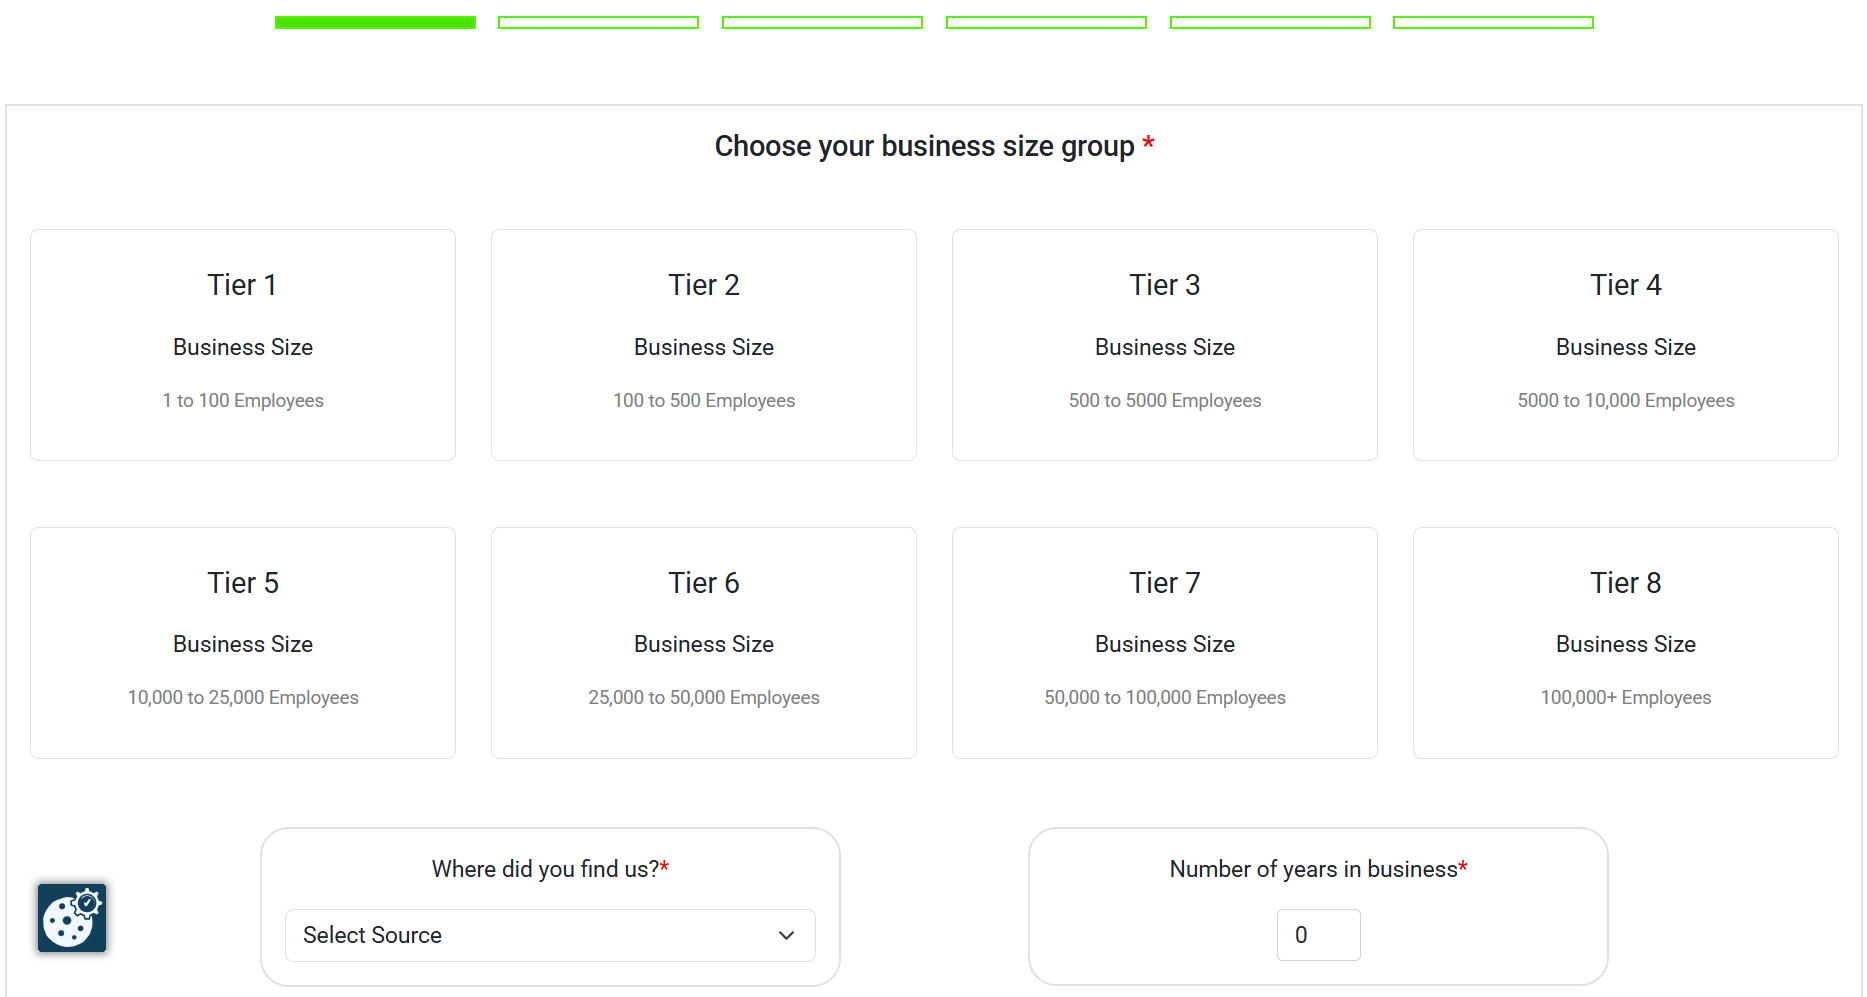Select the Tier 2 card for 100 to 500 Employees
1867x997 pixels.
[703, 344]
